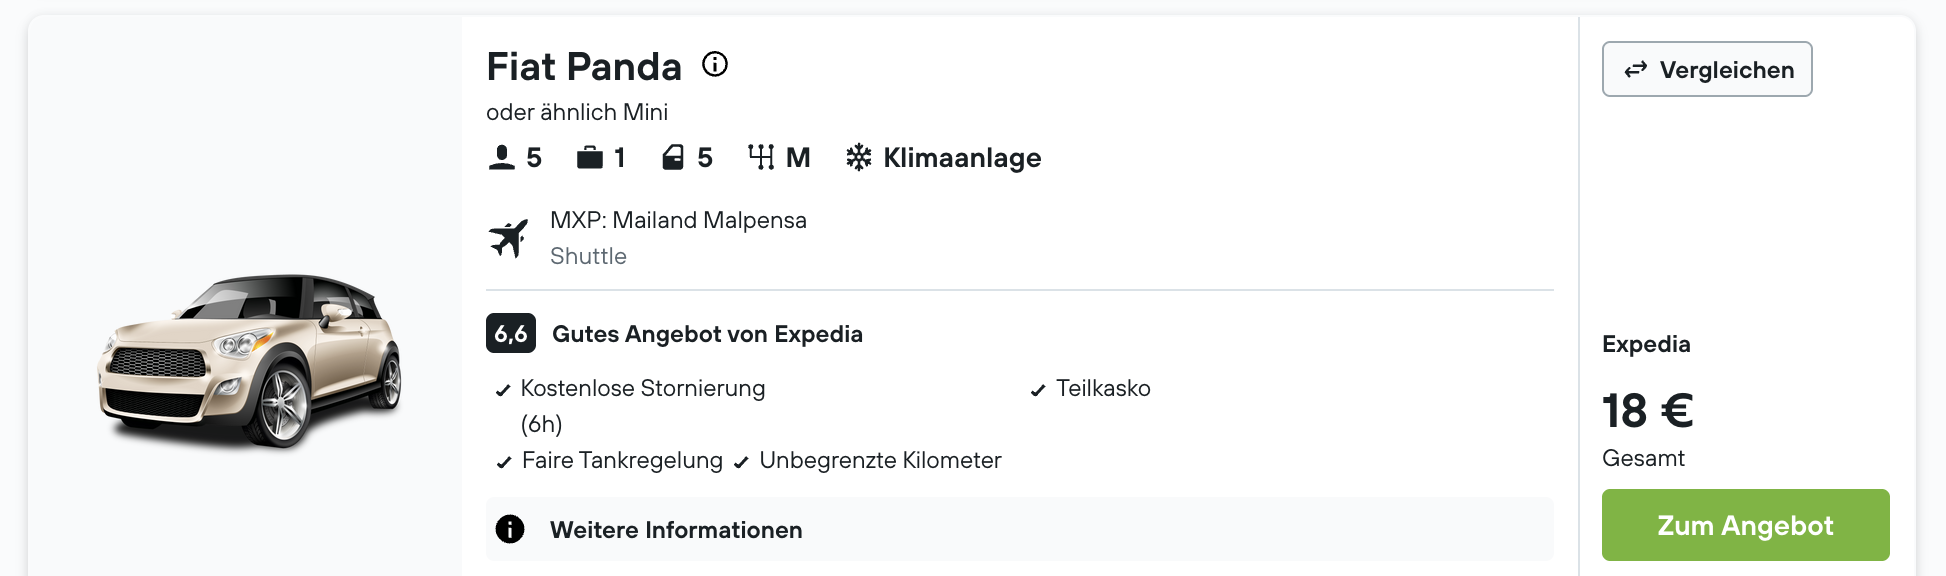1946x576 pixels.
Task: Click the swap arrows icon in Vergleichen
Action: [1636, 70]
